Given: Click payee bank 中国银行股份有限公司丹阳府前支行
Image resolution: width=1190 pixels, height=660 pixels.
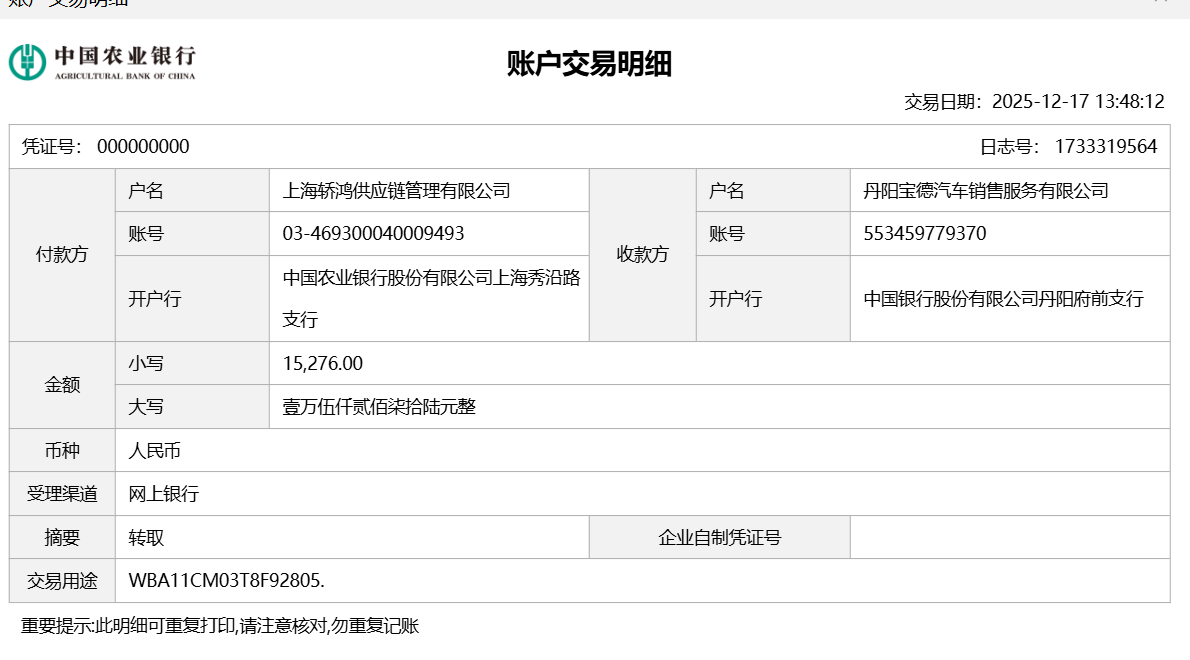Looking at the screenshot, I should coord(1003,299).
